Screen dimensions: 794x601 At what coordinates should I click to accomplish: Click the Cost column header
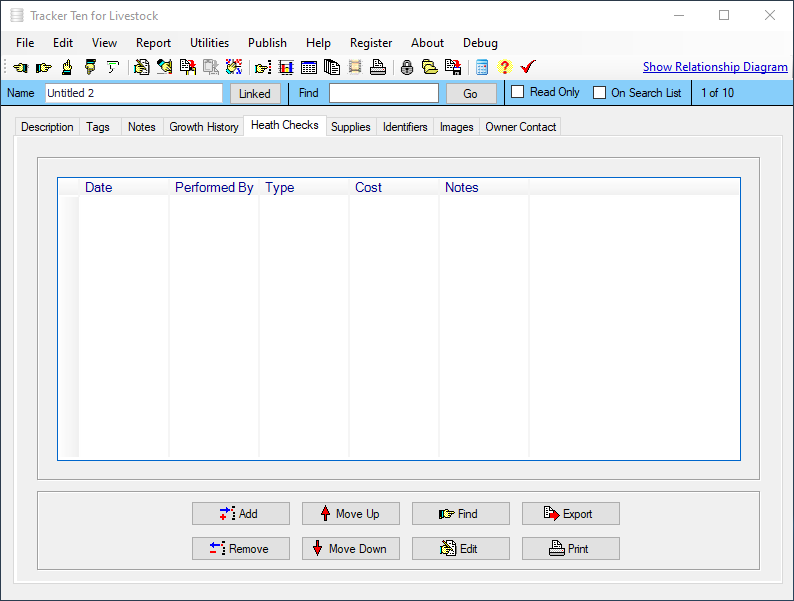tap(394, 187)
